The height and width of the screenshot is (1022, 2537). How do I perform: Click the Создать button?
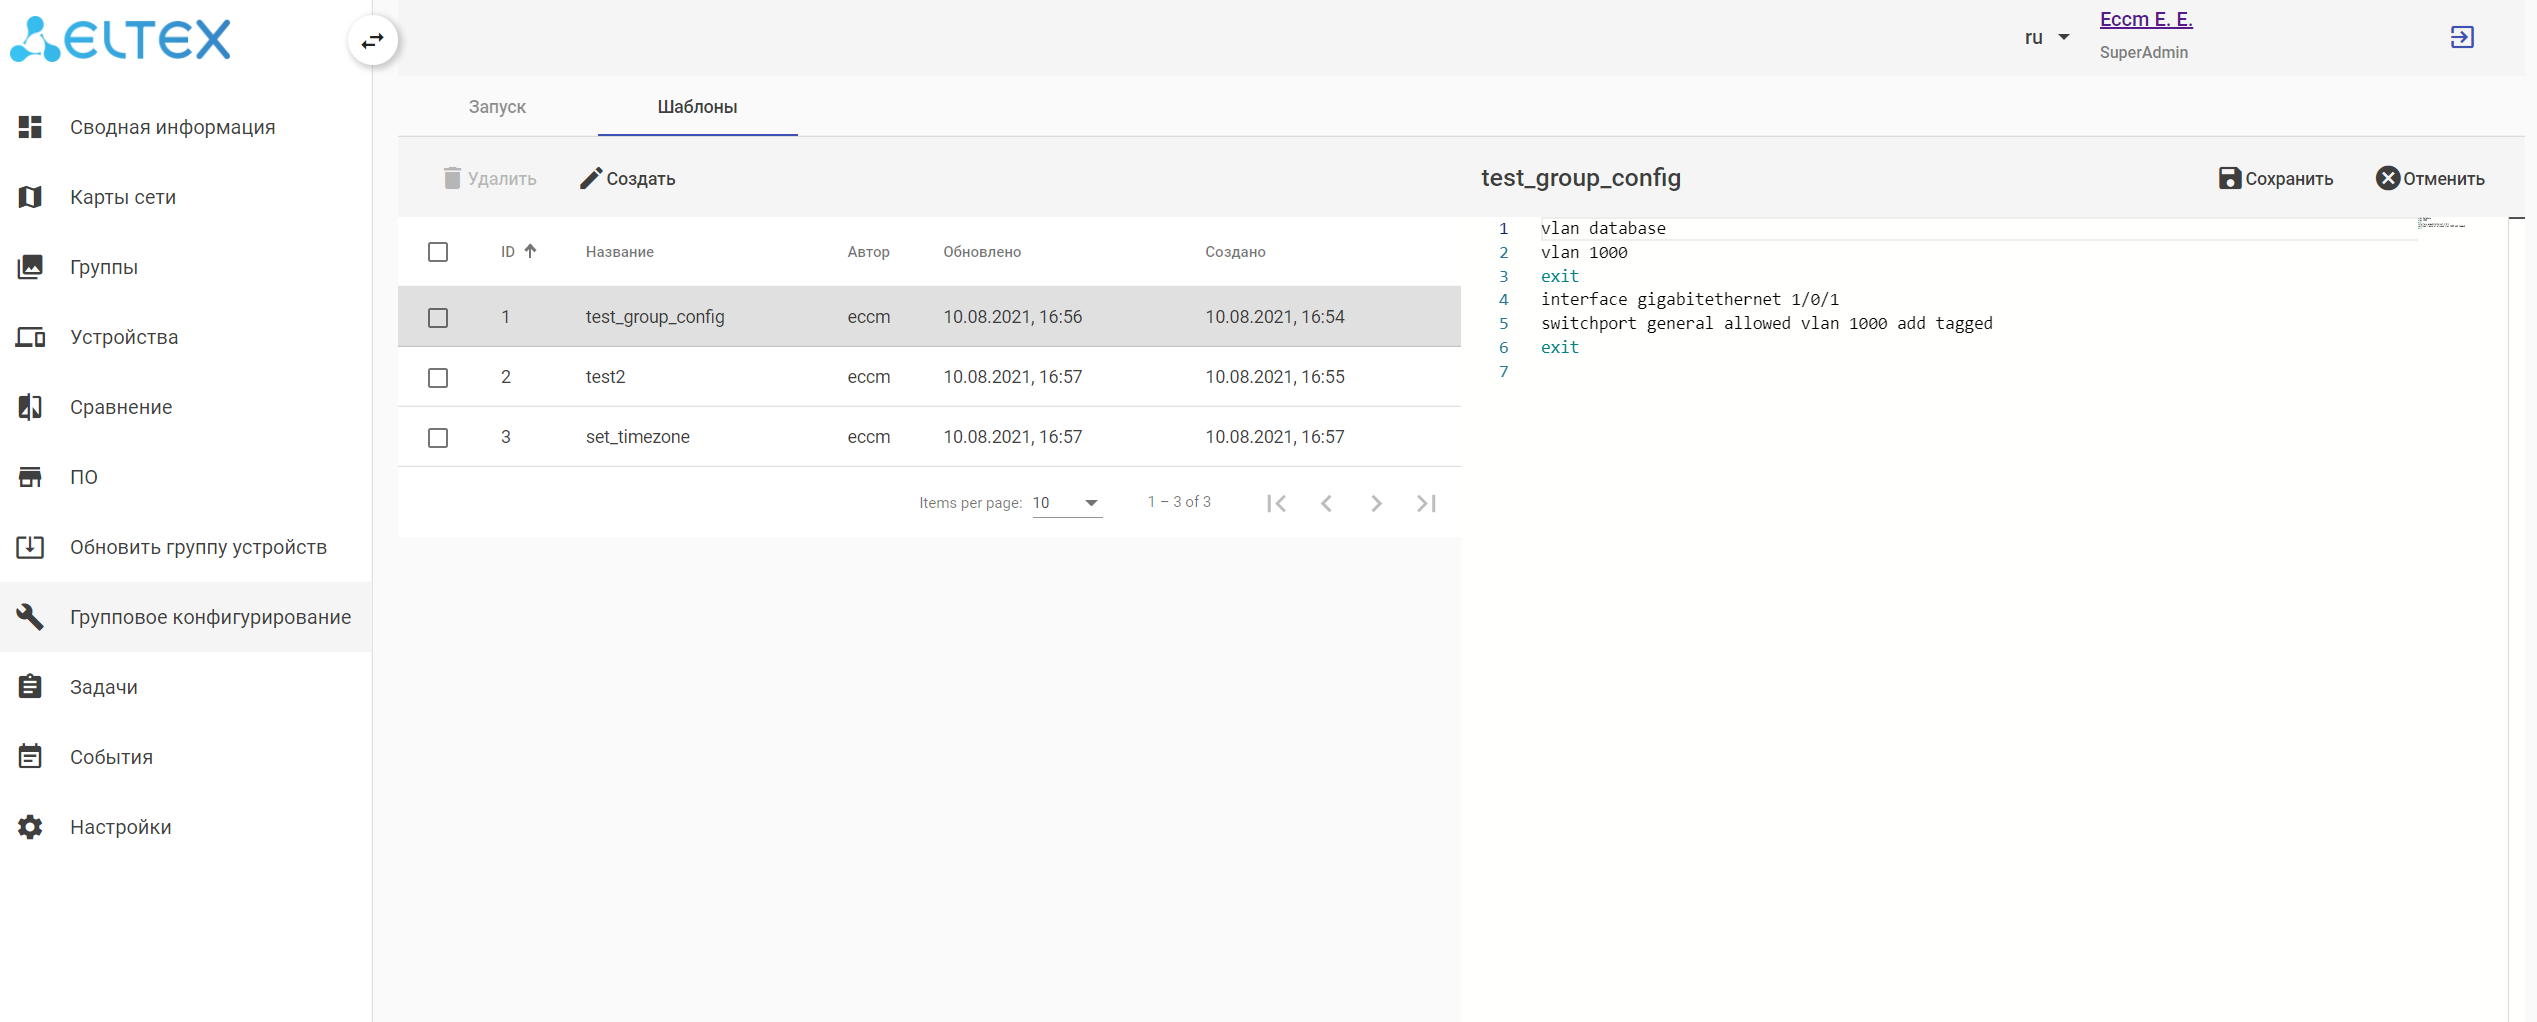click(x=628, y=179)
